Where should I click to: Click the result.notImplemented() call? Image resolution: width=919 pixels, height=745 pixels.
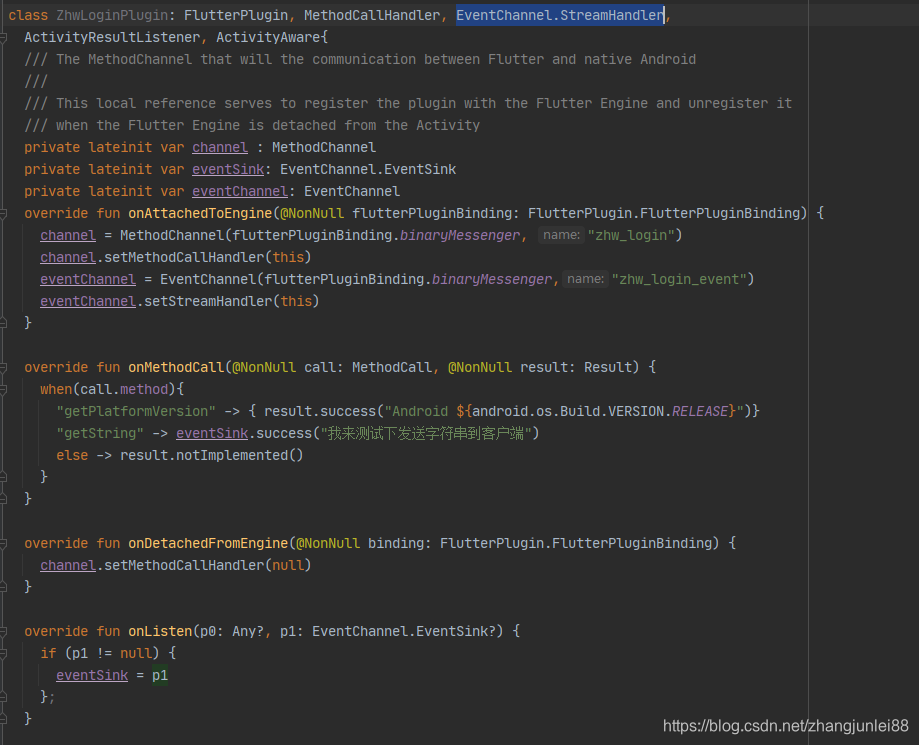tap(212, 455)
